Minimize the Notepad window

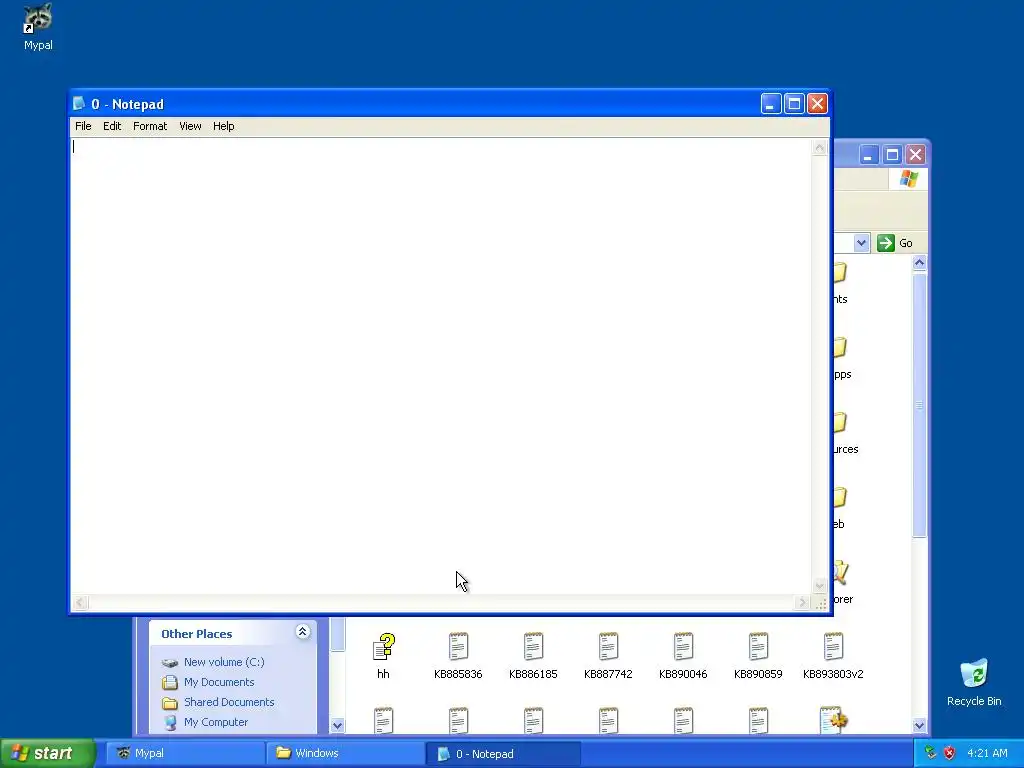(x=771, y=103)
